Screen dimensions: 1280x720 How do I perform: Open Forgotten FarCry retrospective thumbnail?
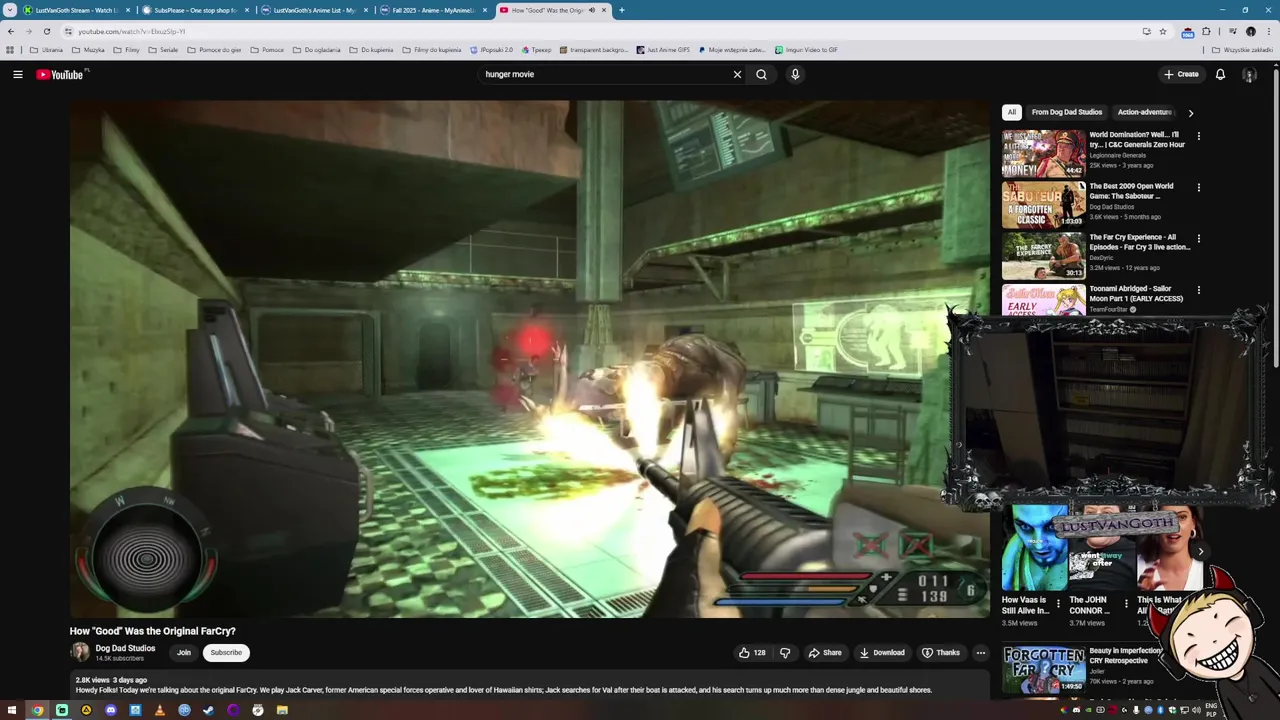click(1043, 669)
